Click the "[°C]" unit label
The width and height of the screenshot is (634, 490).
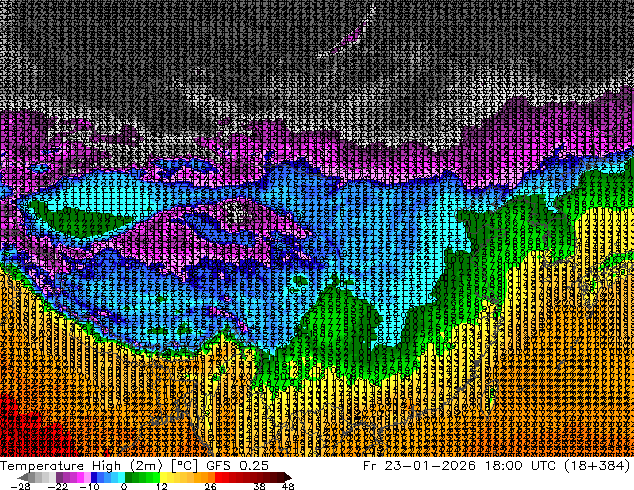[184, 466]
